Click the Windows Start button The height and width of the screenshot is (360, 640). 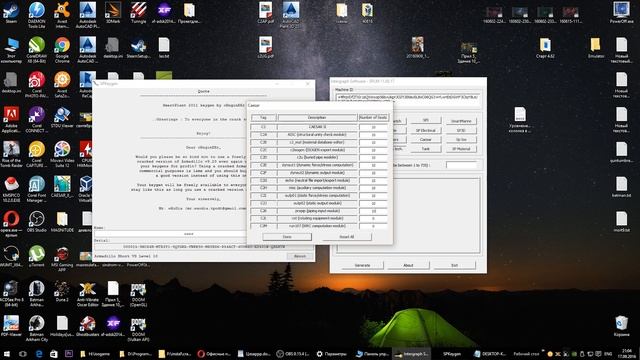pos(7,354)
